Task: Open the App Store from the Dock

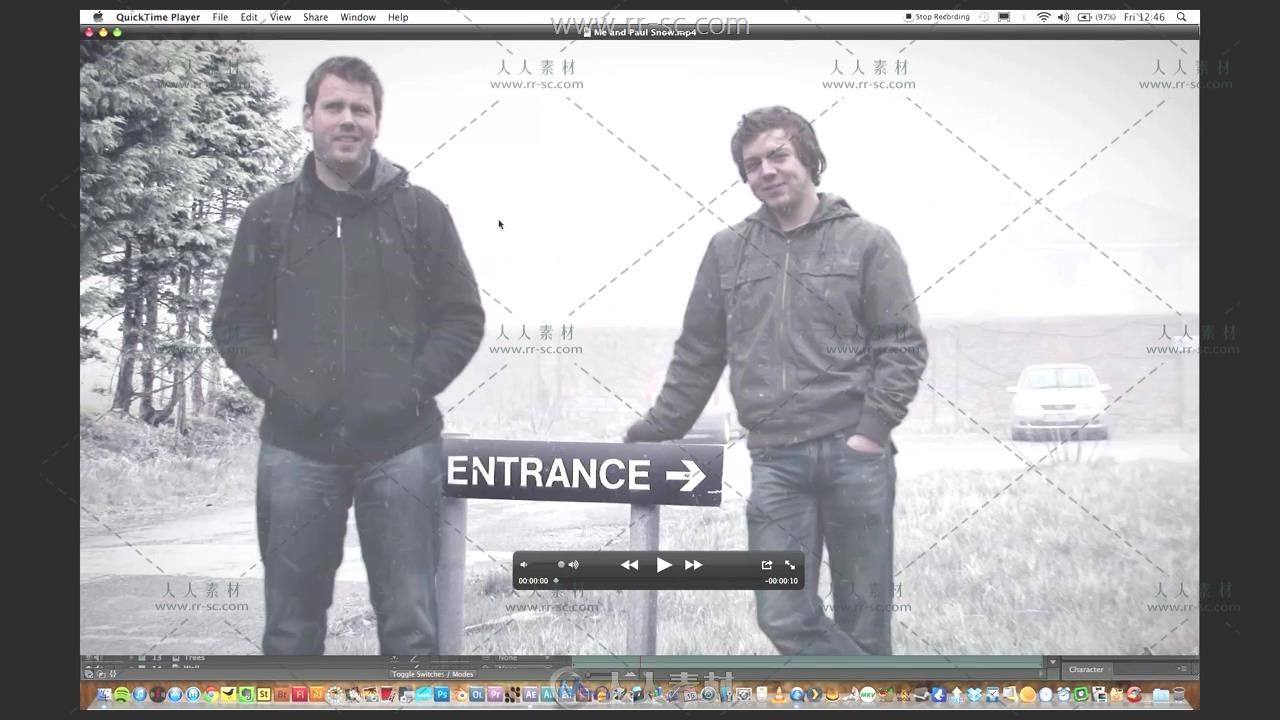Action: [x=175, y=694]
